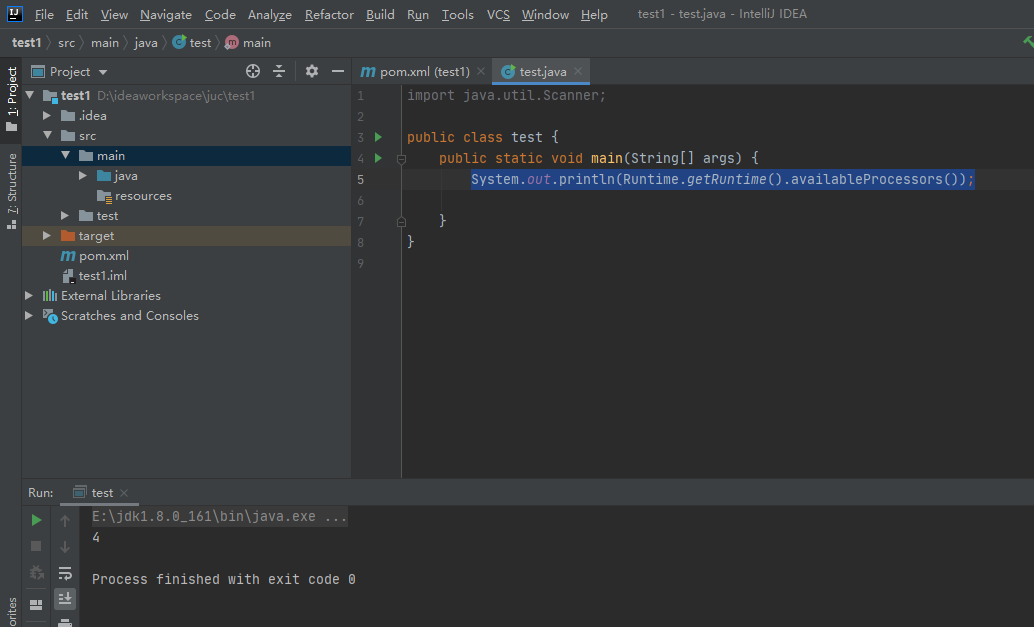Click the VCS menu in the menu bar
This screenshot has width=1034, height=627.
pyautogui.click(x=496, y=14)
